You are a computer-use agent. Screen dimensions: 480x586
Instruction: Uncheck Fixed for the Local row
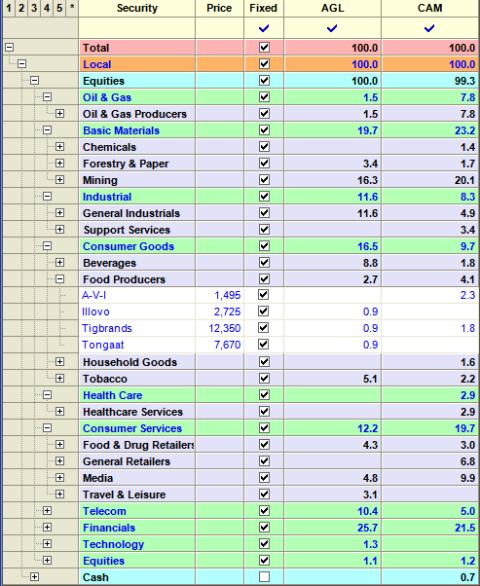(x=264, y=64)
